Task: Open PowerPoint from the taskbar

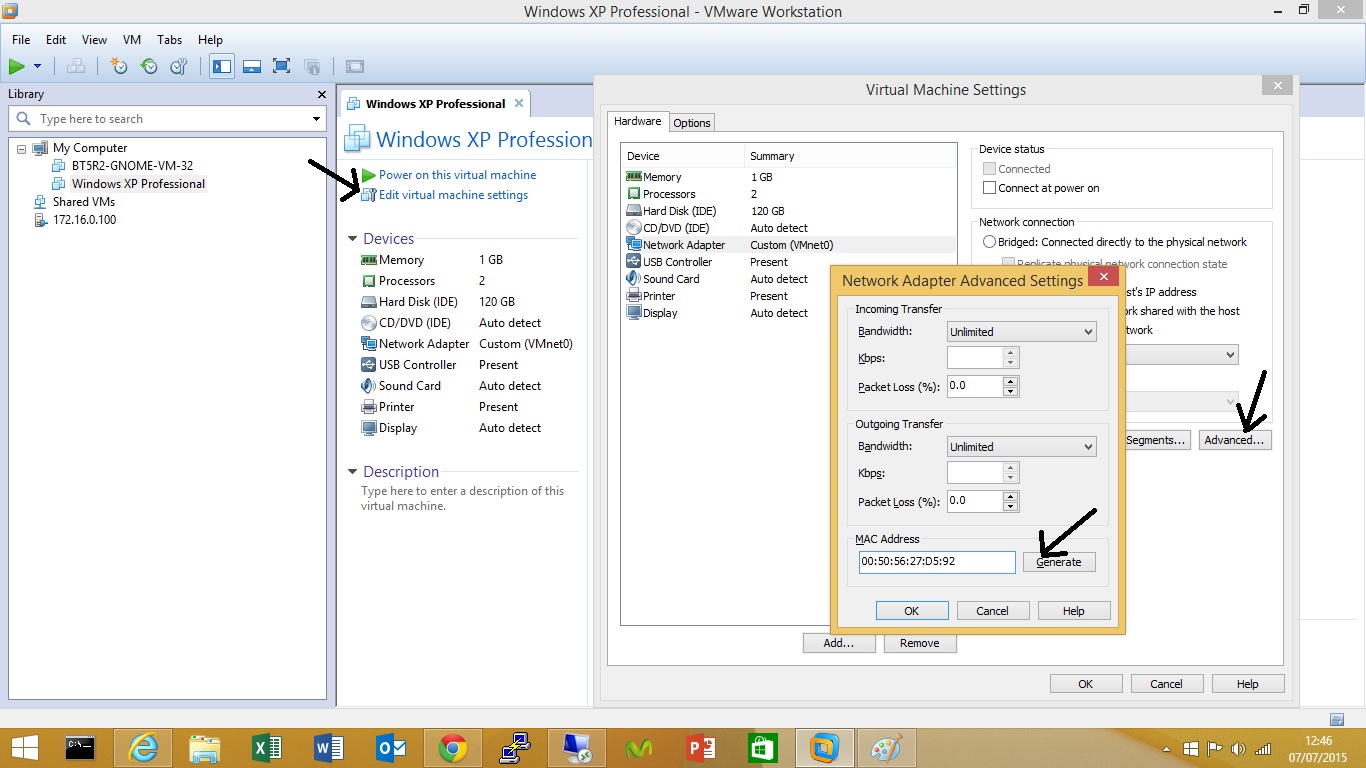Action: [701, 748]
